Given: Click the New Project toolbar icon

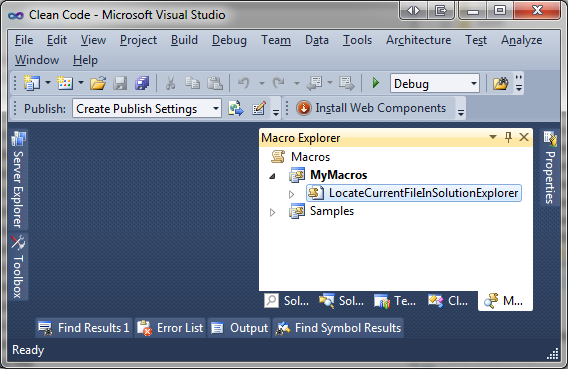Looking at the screenshot, I should tap(32, 83).
